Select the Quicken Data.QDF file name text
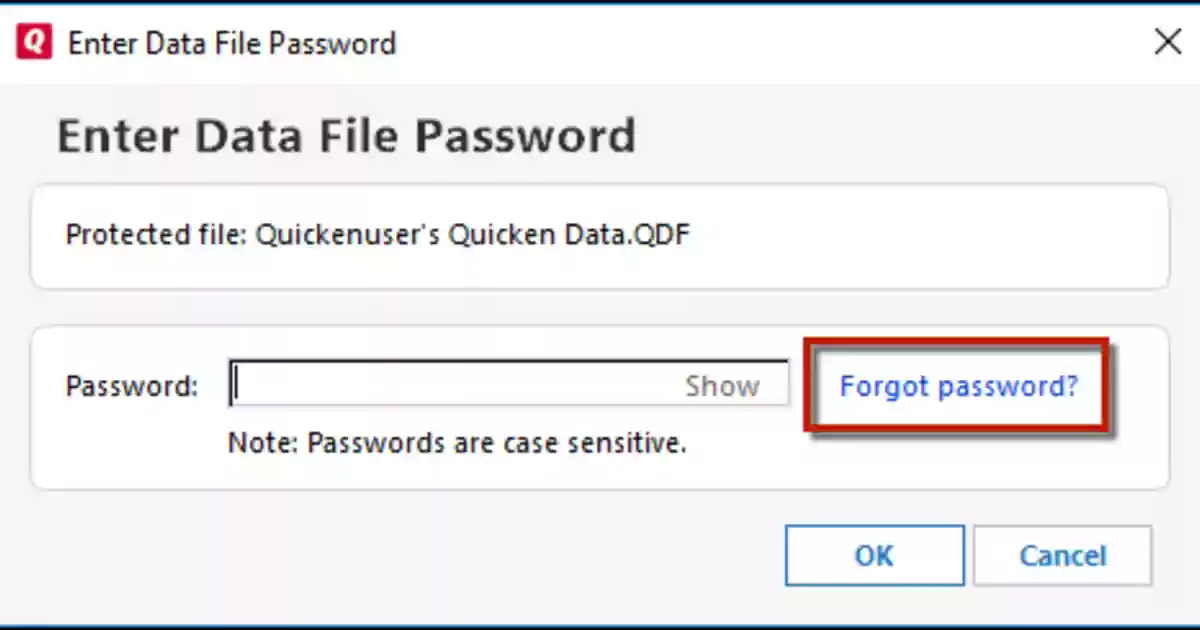Image resolution: width=1200 pixels, height=630 pixels. pos(569,235)
